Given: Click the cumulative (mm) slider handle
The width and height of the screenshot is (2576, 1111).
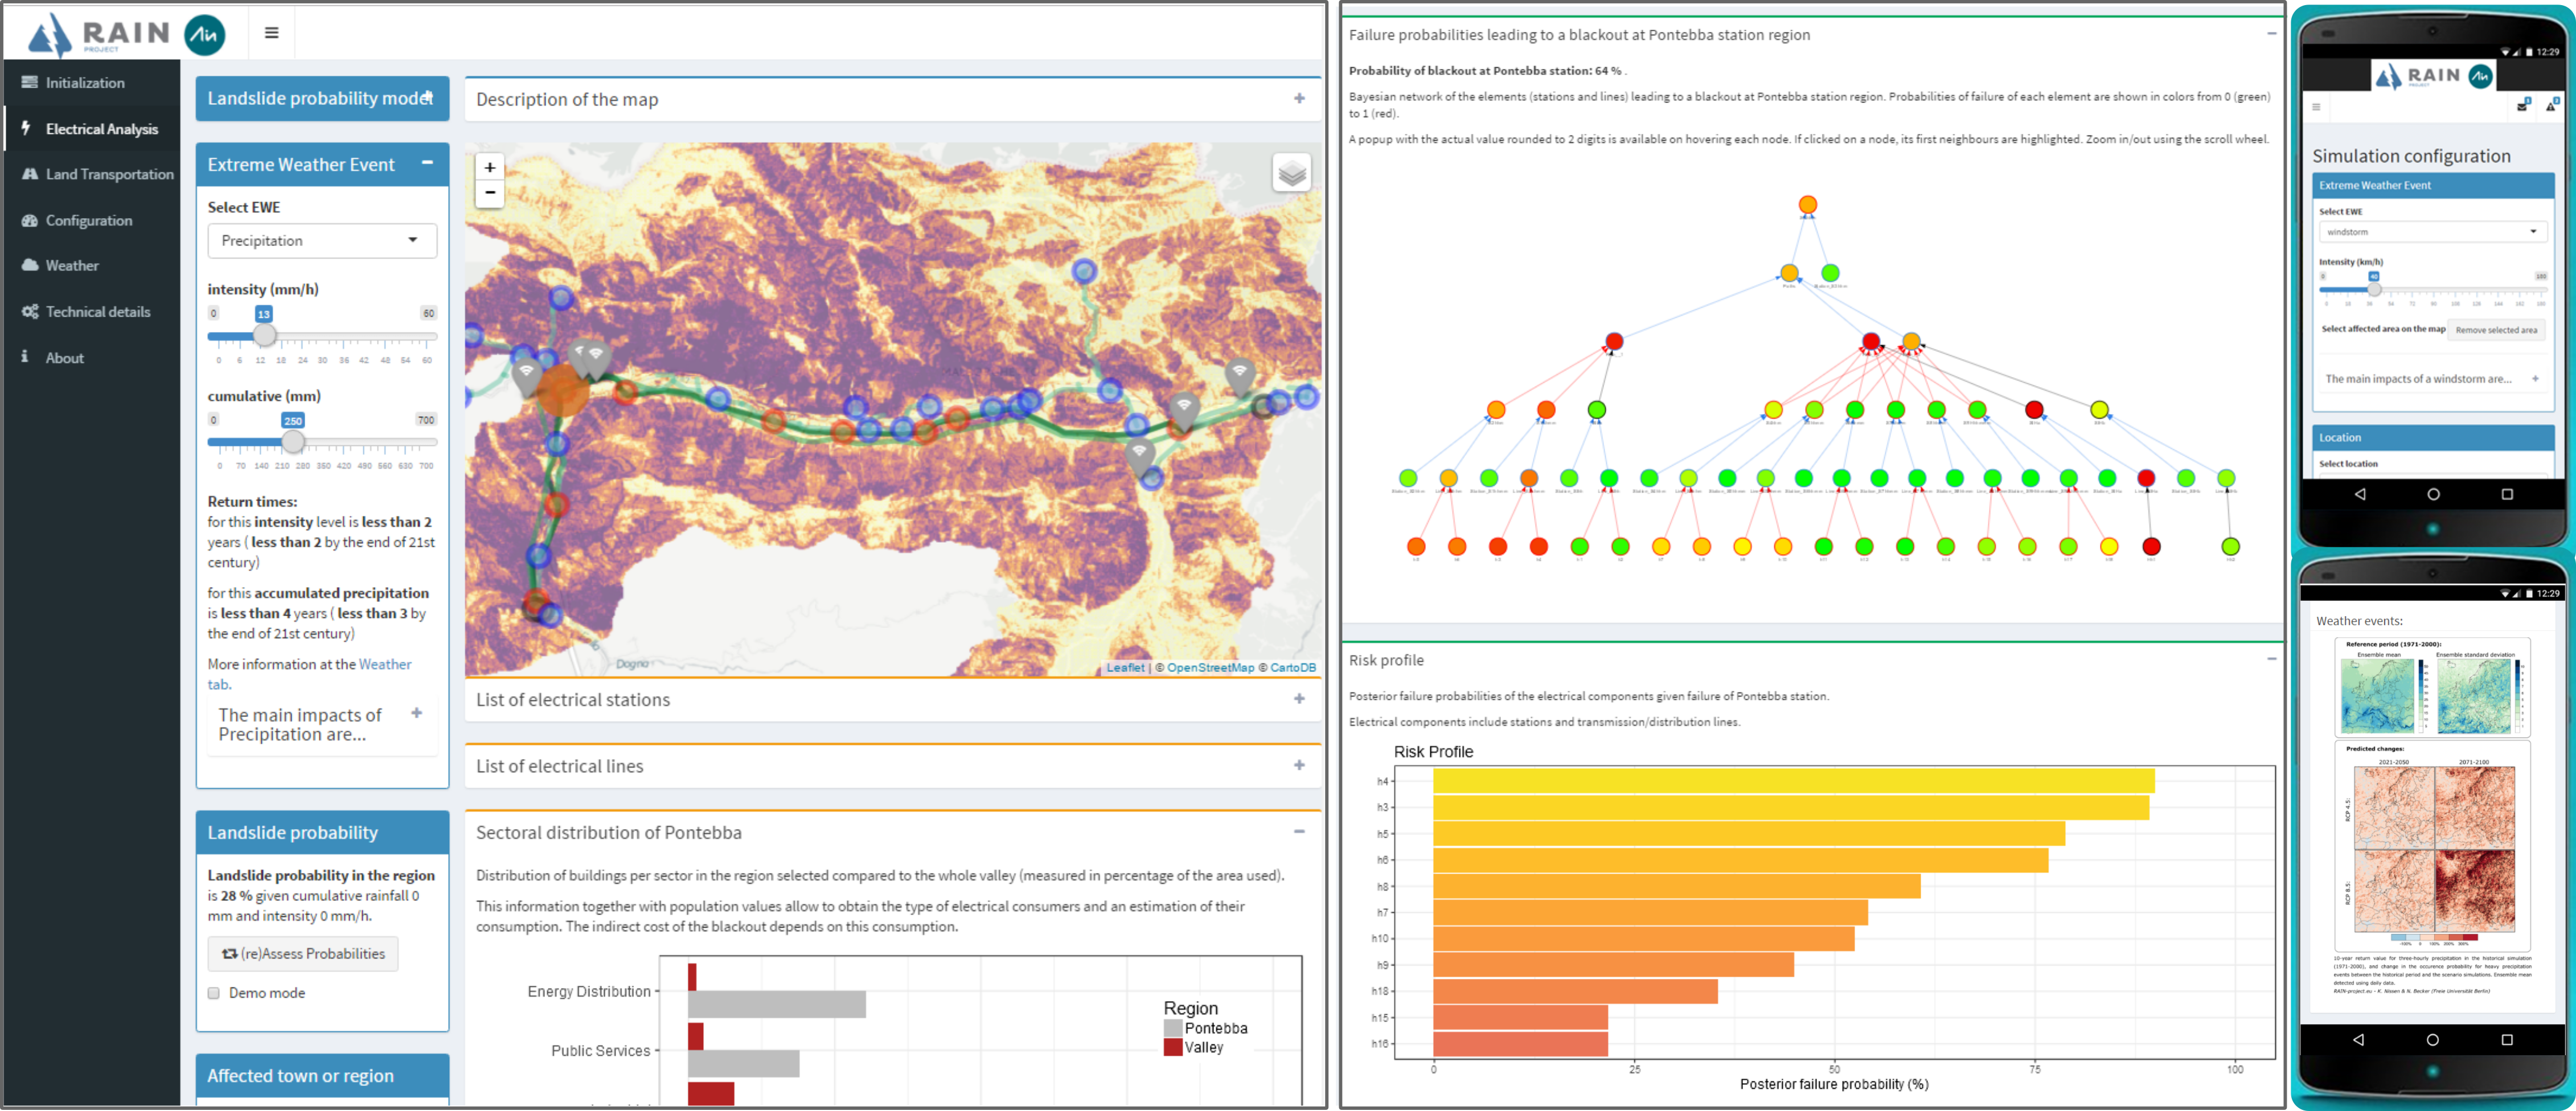Looking at the screenshot, I should [x=293, y=442].
